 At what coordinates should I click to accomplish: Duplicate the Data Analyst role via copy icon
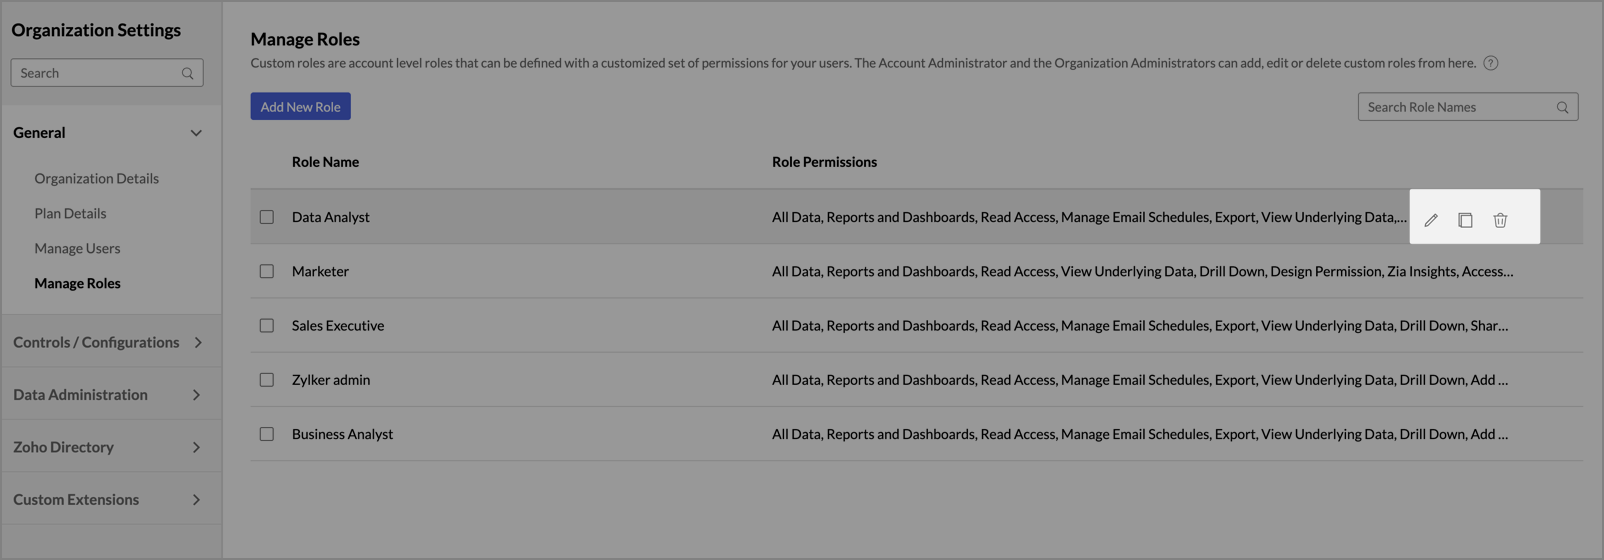coord(1465,220)
